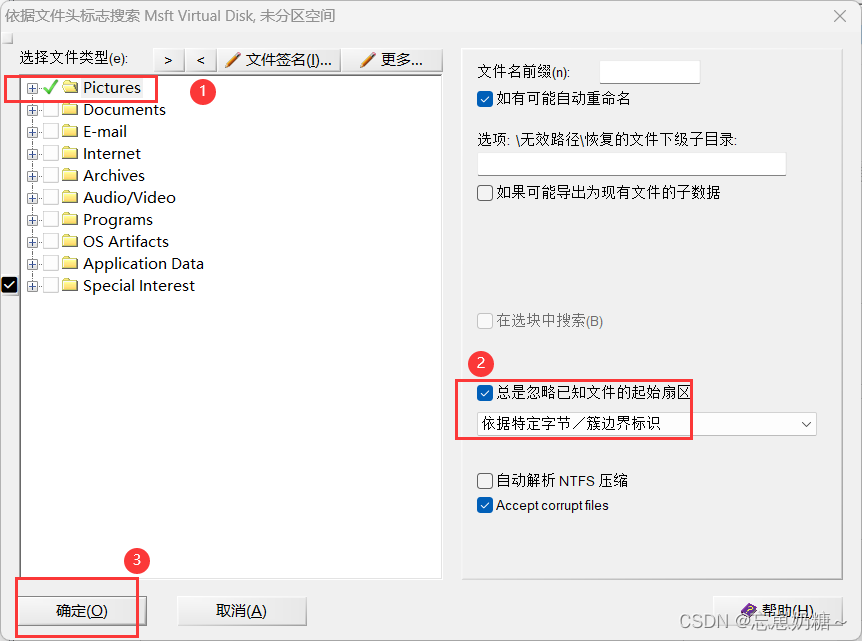Click the 帮助 help book icon
Image resolution: width=862 pixels, height=641 pixels.
pos(749,610)
